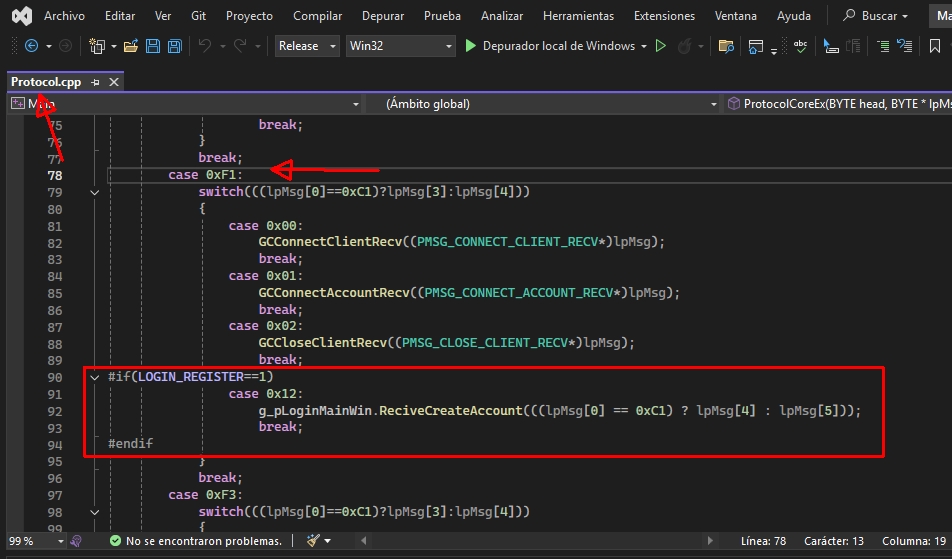The height and width of the screenshot is (559, 952).
Task: Toggle the bookmark icon in toolbar
Action: 935,46
